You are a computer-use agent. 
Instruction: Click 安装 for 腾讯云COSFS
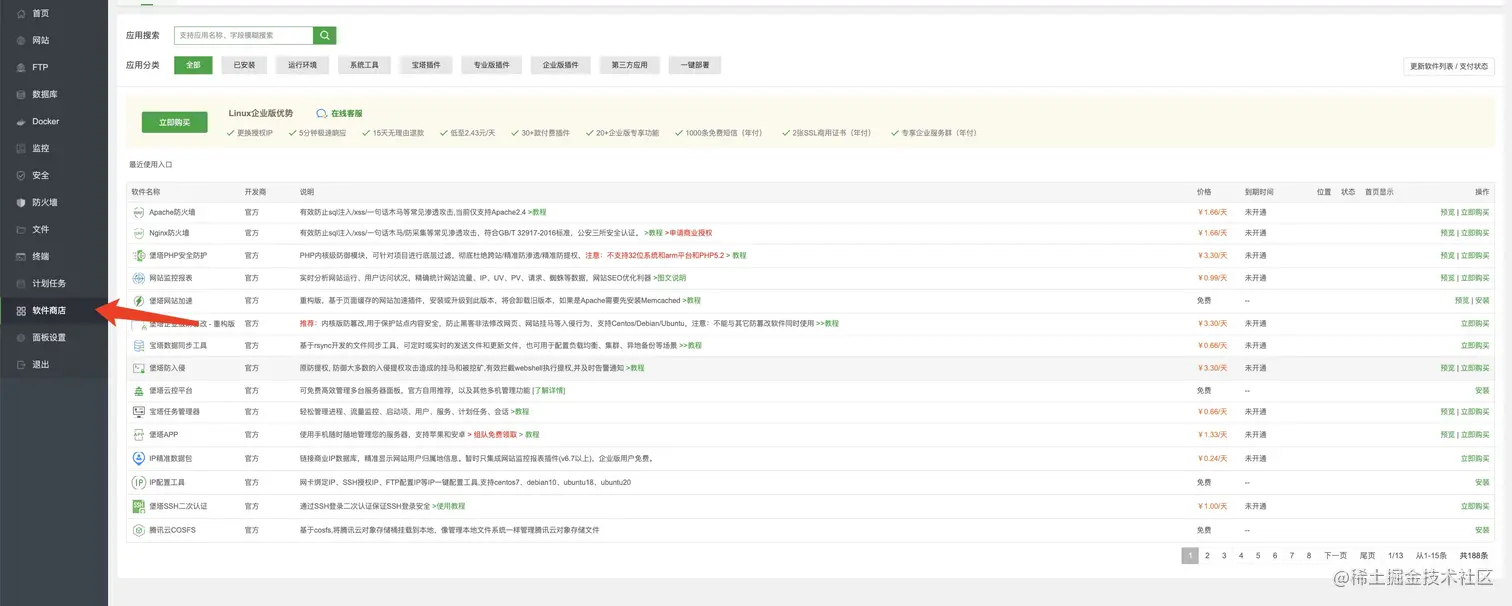[1482, 530]
